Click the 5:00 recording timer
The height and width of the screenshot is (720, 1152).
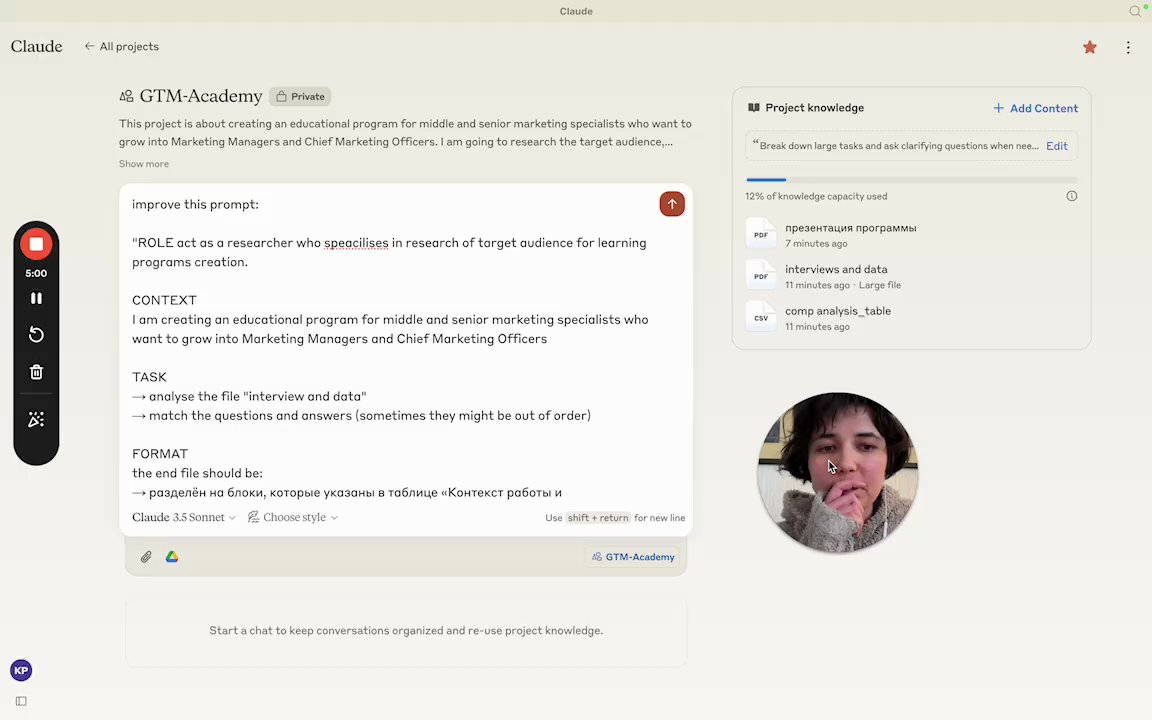(36, 273)
